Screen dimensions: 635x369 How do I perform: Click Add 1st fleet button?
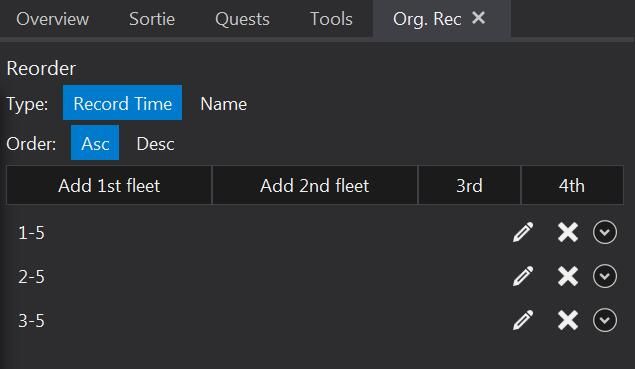(109, 185)
